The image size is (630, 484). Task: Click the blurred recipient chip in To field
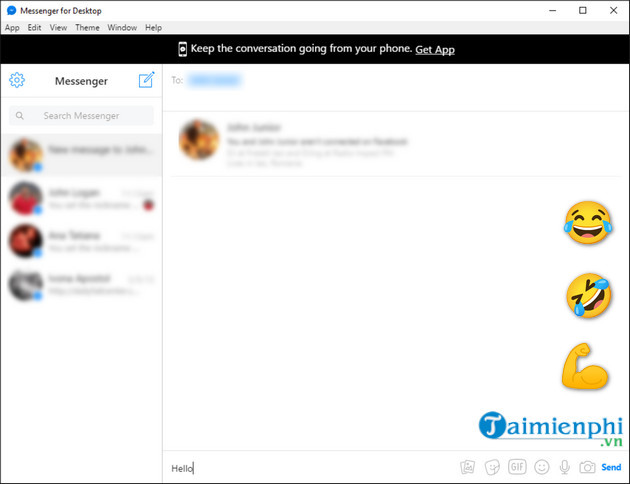point(215,80)
